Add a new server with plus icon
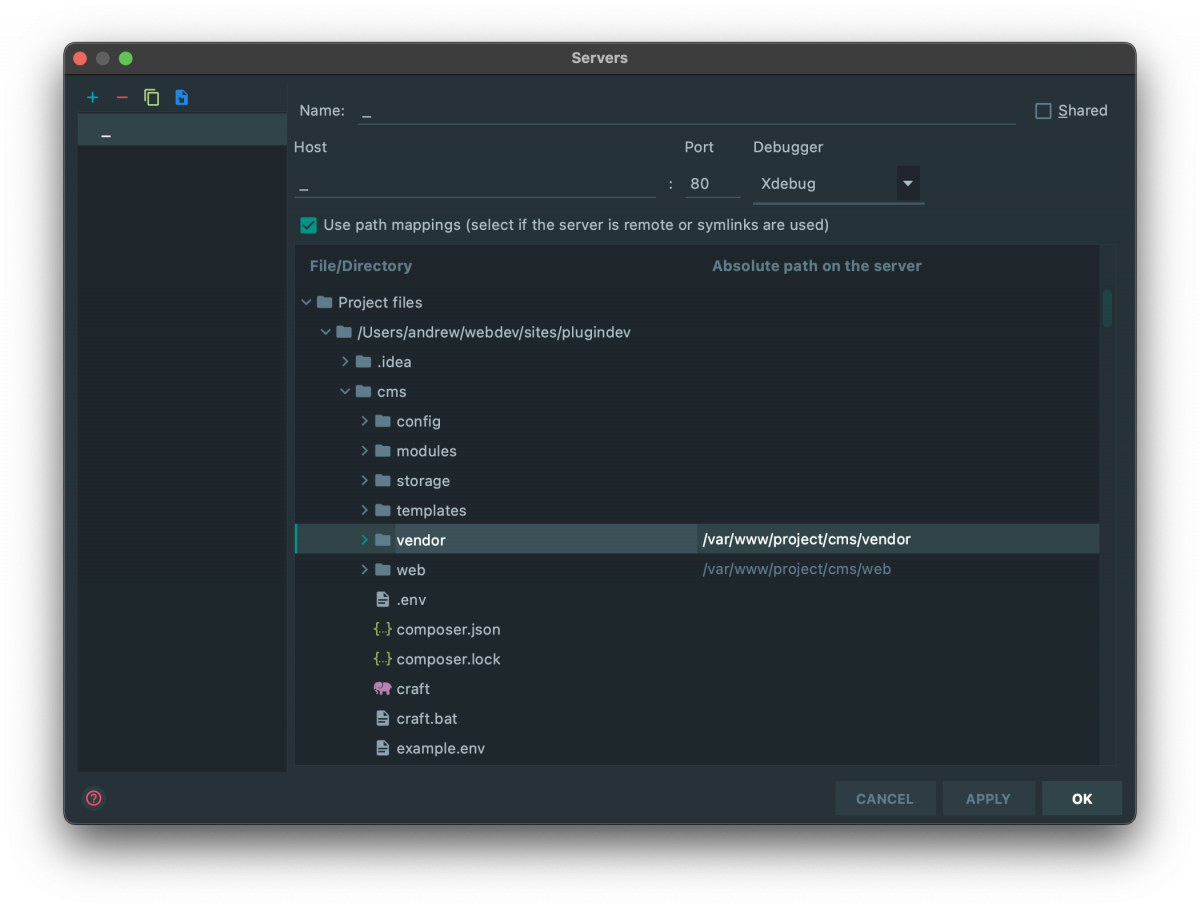Image resolution: width=1200 pixels, height=909 pixels. [x=93, y=97]
